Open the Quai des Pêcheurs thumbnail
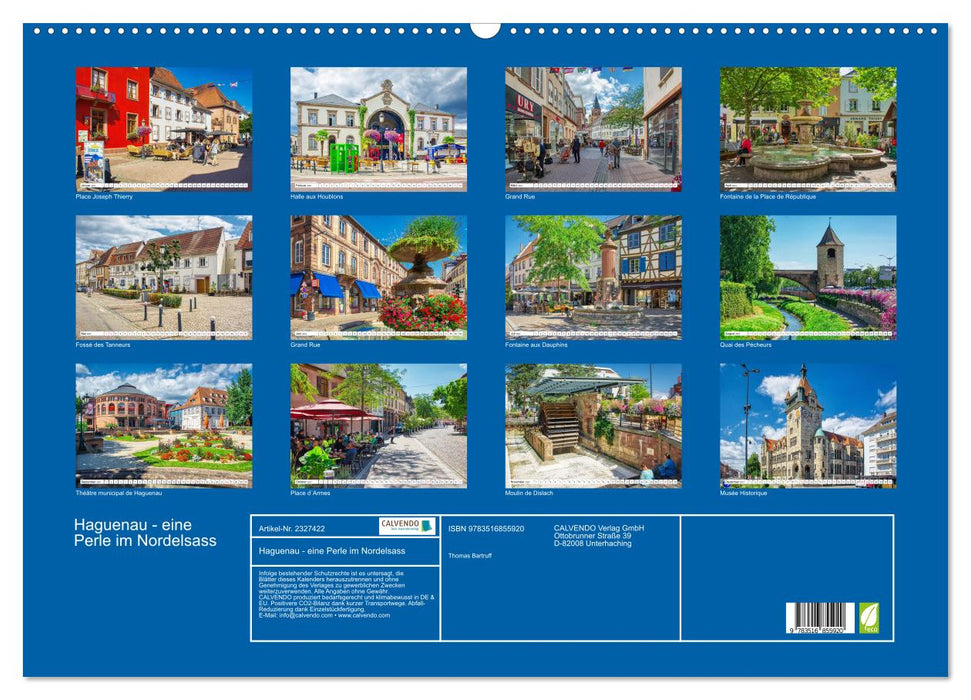This screenshot has width=971, height=700. coord(808,278)
